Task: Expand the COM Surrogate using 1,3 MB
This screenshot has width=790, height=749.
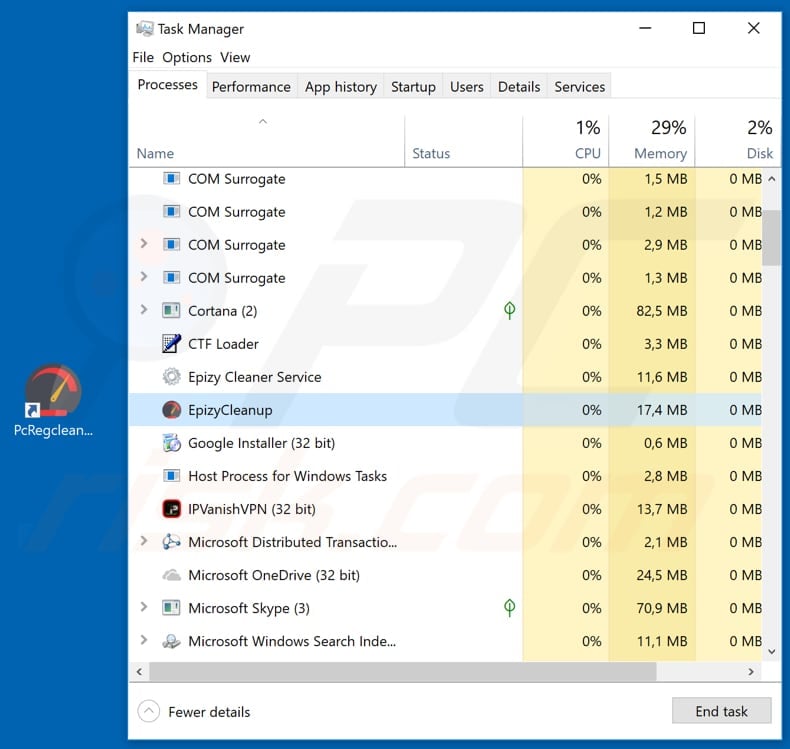Action: 144,277
